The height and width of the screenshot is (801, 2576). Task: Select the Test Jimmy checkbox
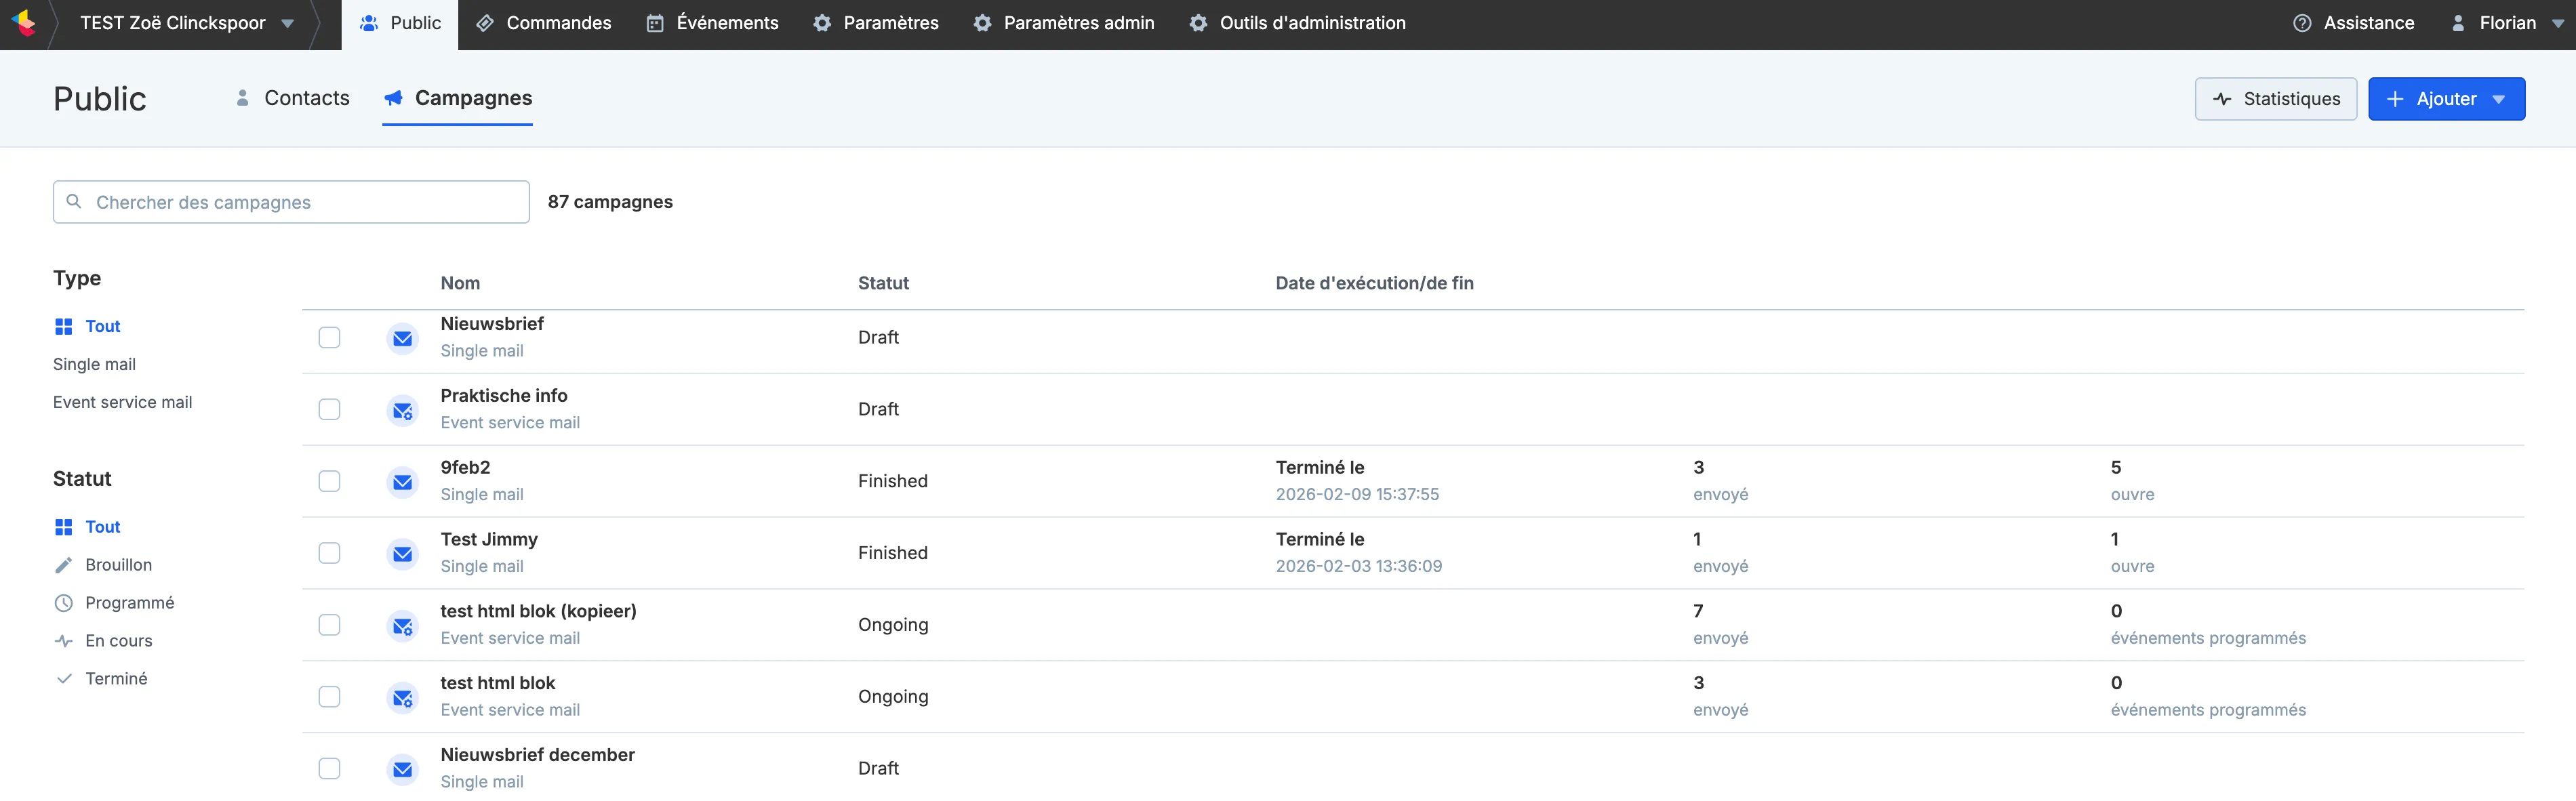click(329, 553)
